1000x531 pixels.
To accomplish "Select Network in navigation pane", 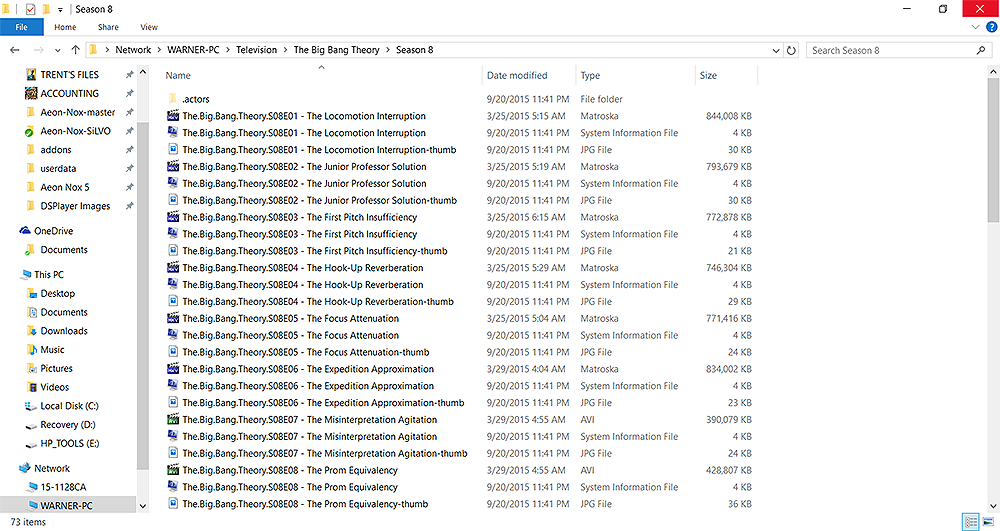I will [x=52, y=468].
